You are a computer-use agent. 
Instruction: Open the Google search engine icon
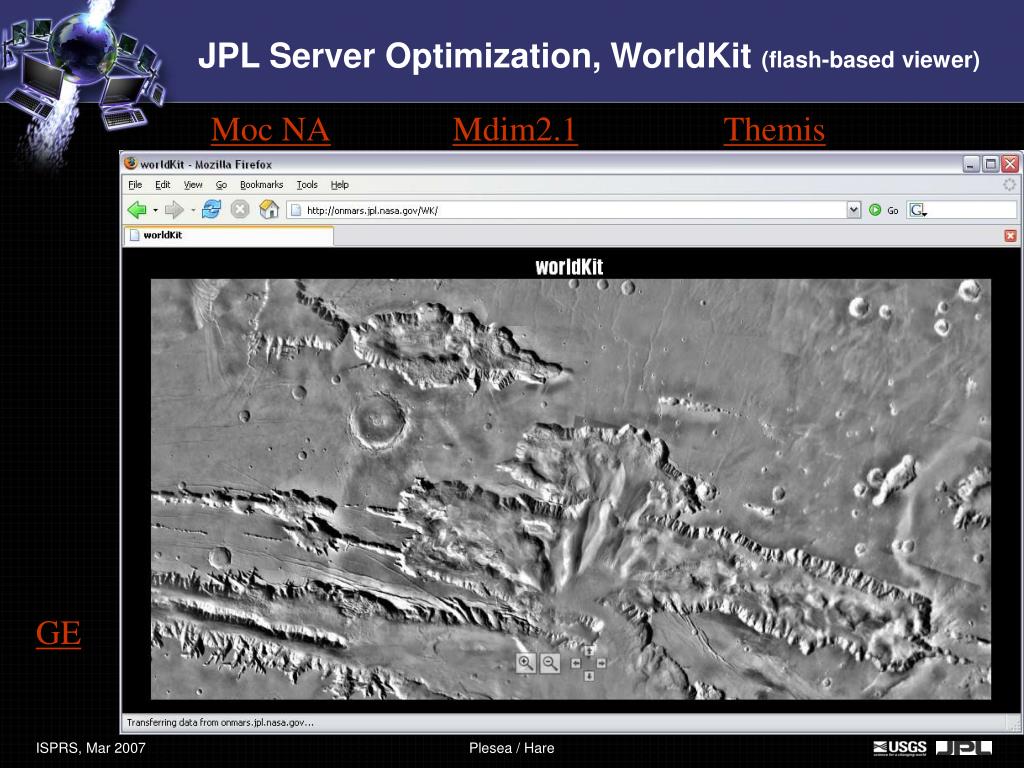918,210
